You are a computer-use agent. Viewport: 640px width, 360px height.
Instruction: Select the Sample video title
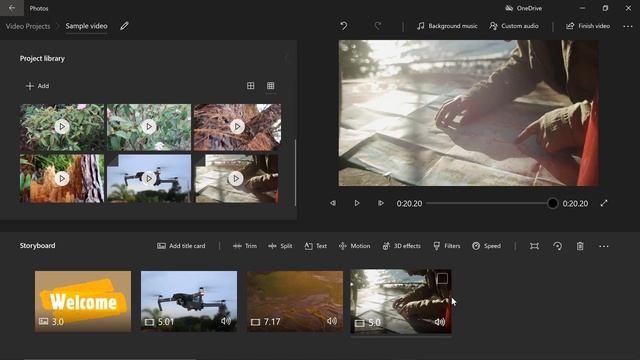(x=87, y=26)
